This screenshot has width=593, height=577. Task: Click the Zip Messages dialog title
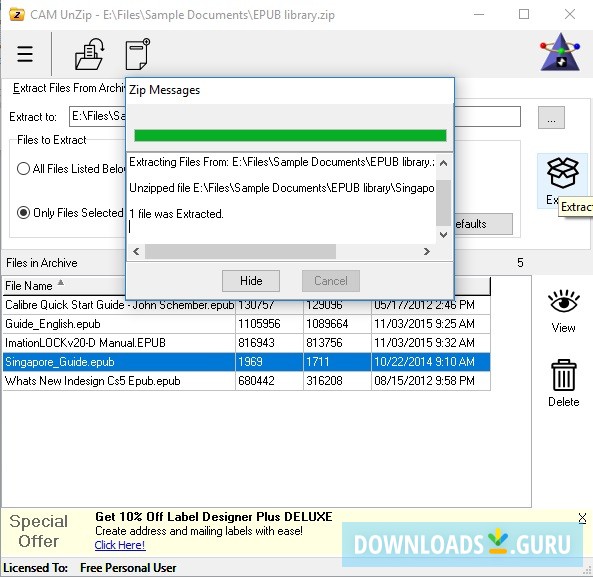[165, 90]
